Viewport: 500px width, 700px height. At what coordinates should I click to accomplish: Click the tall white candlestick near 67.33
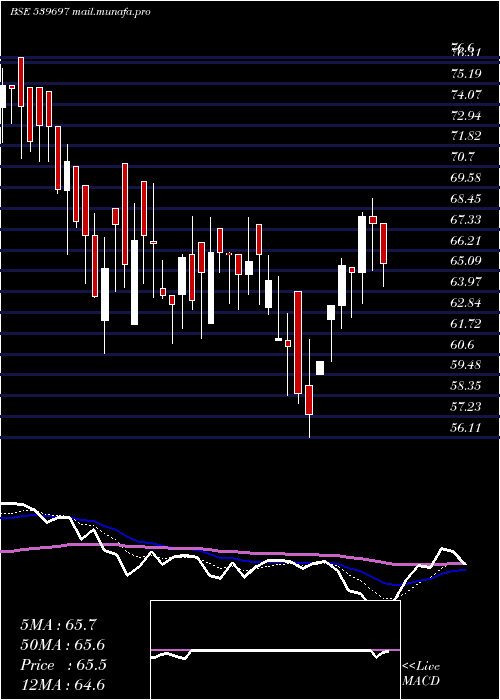click(362, 245)
